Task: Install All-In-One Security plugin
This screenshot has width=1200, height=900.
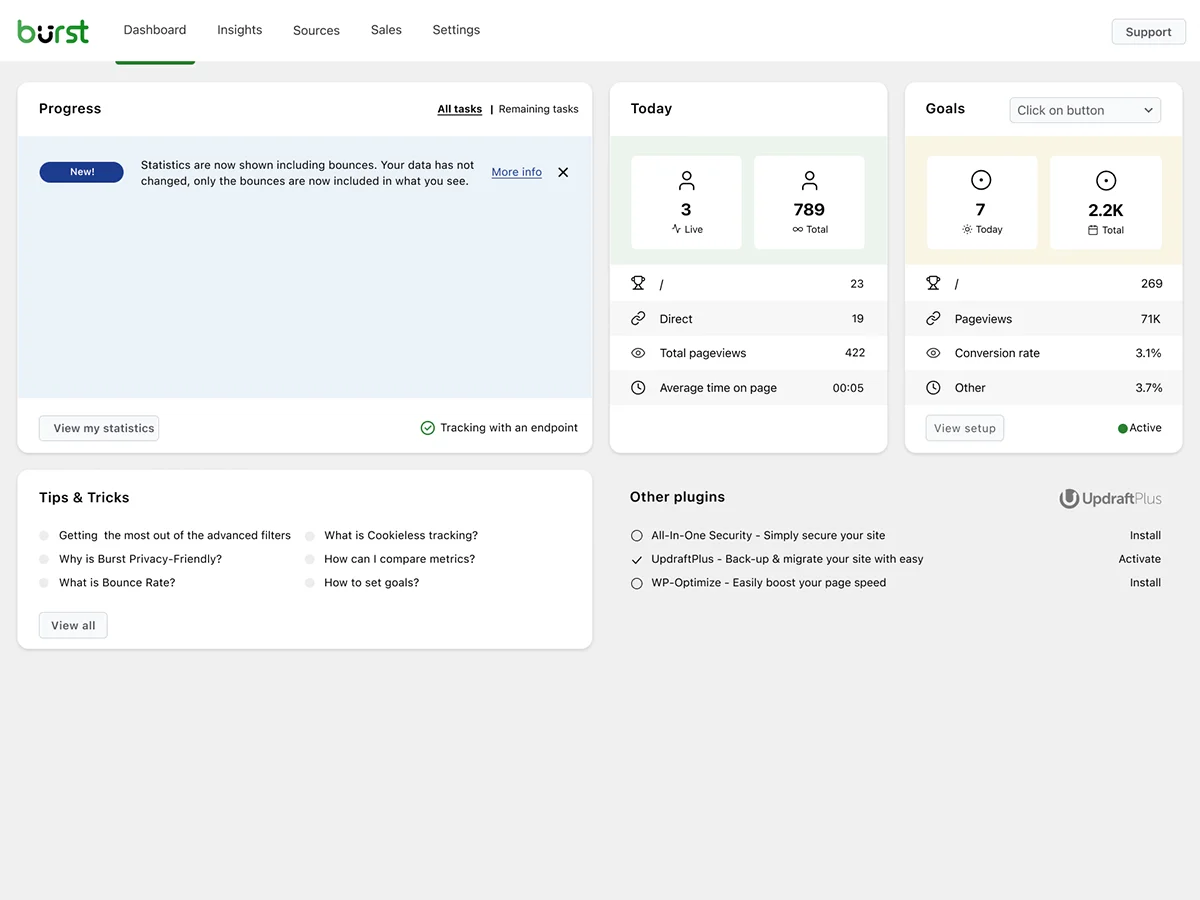Action: (1145, 535)
